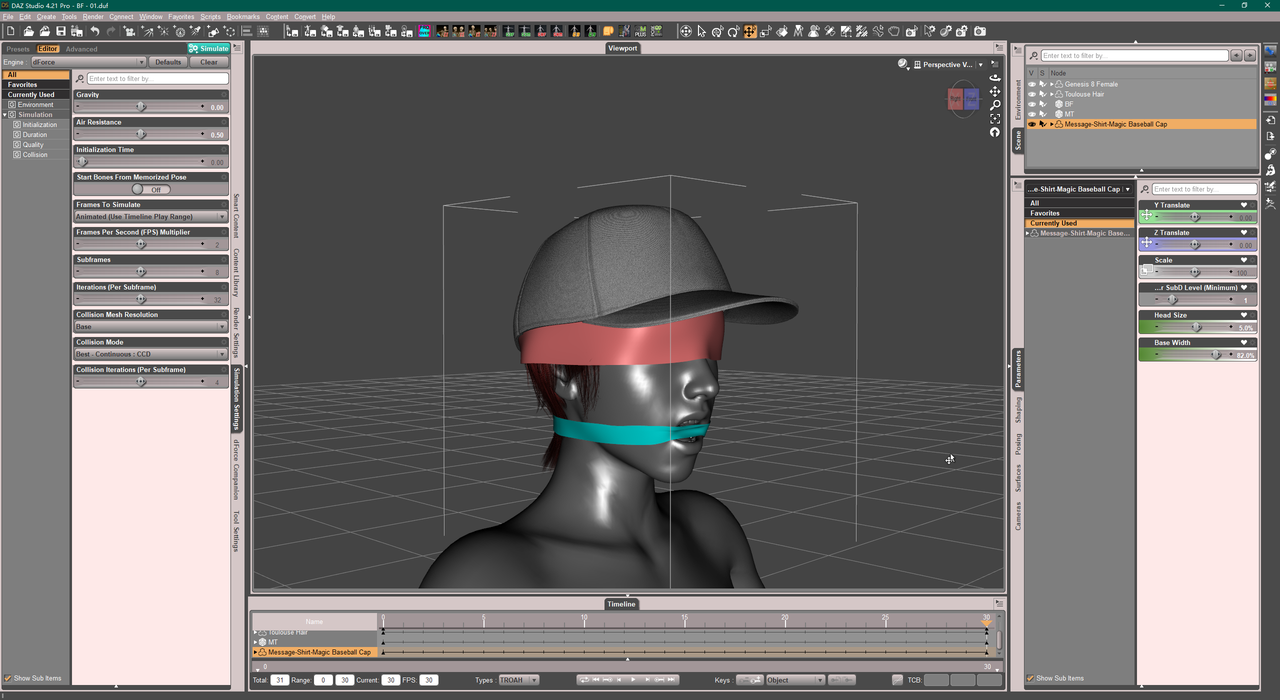The width and height of the screenshot is (1280, 700).
Task: Open the Viewport pane options icon
Action: coord(998,48)
